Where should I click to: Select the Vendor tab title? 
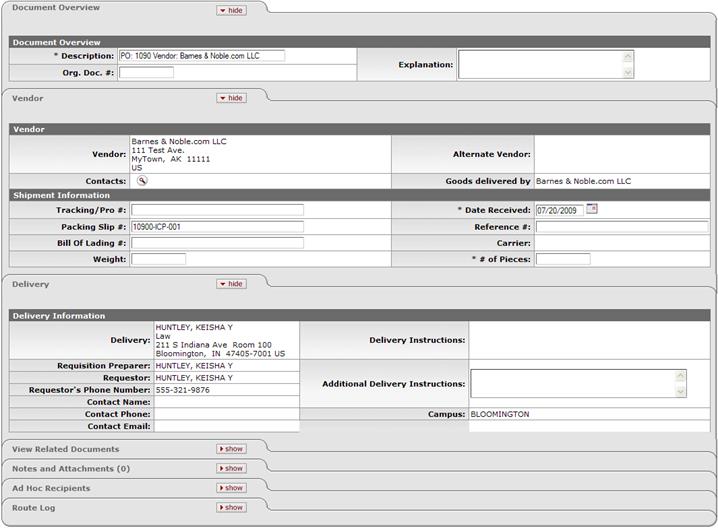coord(27,98)
